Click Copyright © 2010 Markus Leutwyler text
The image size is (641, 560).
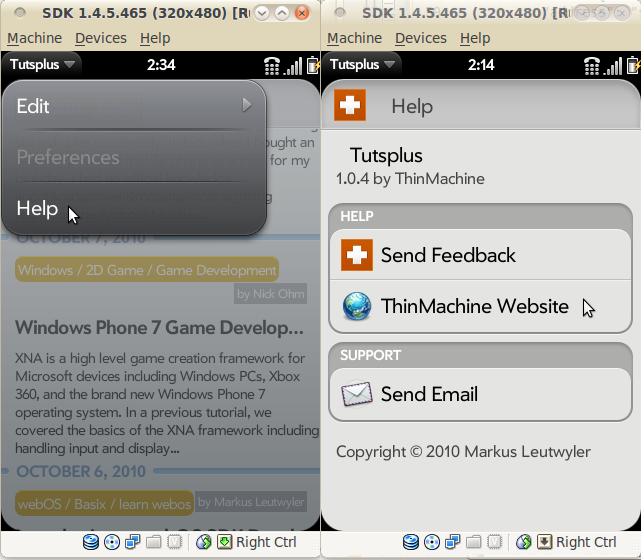pyautogui.click(x=463, y=452)
